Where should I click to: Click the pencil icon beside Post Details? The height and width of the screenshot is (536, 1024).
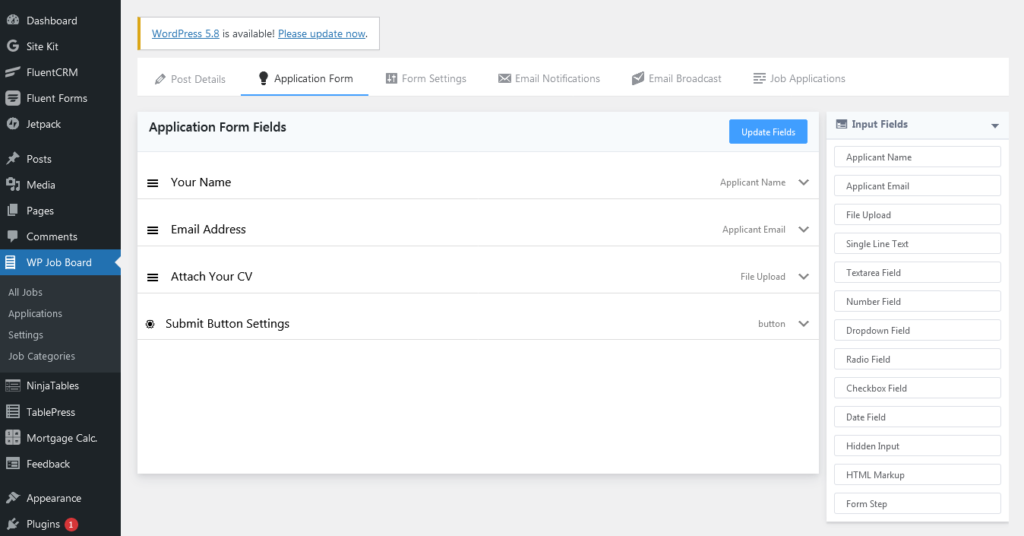(160, 79)
